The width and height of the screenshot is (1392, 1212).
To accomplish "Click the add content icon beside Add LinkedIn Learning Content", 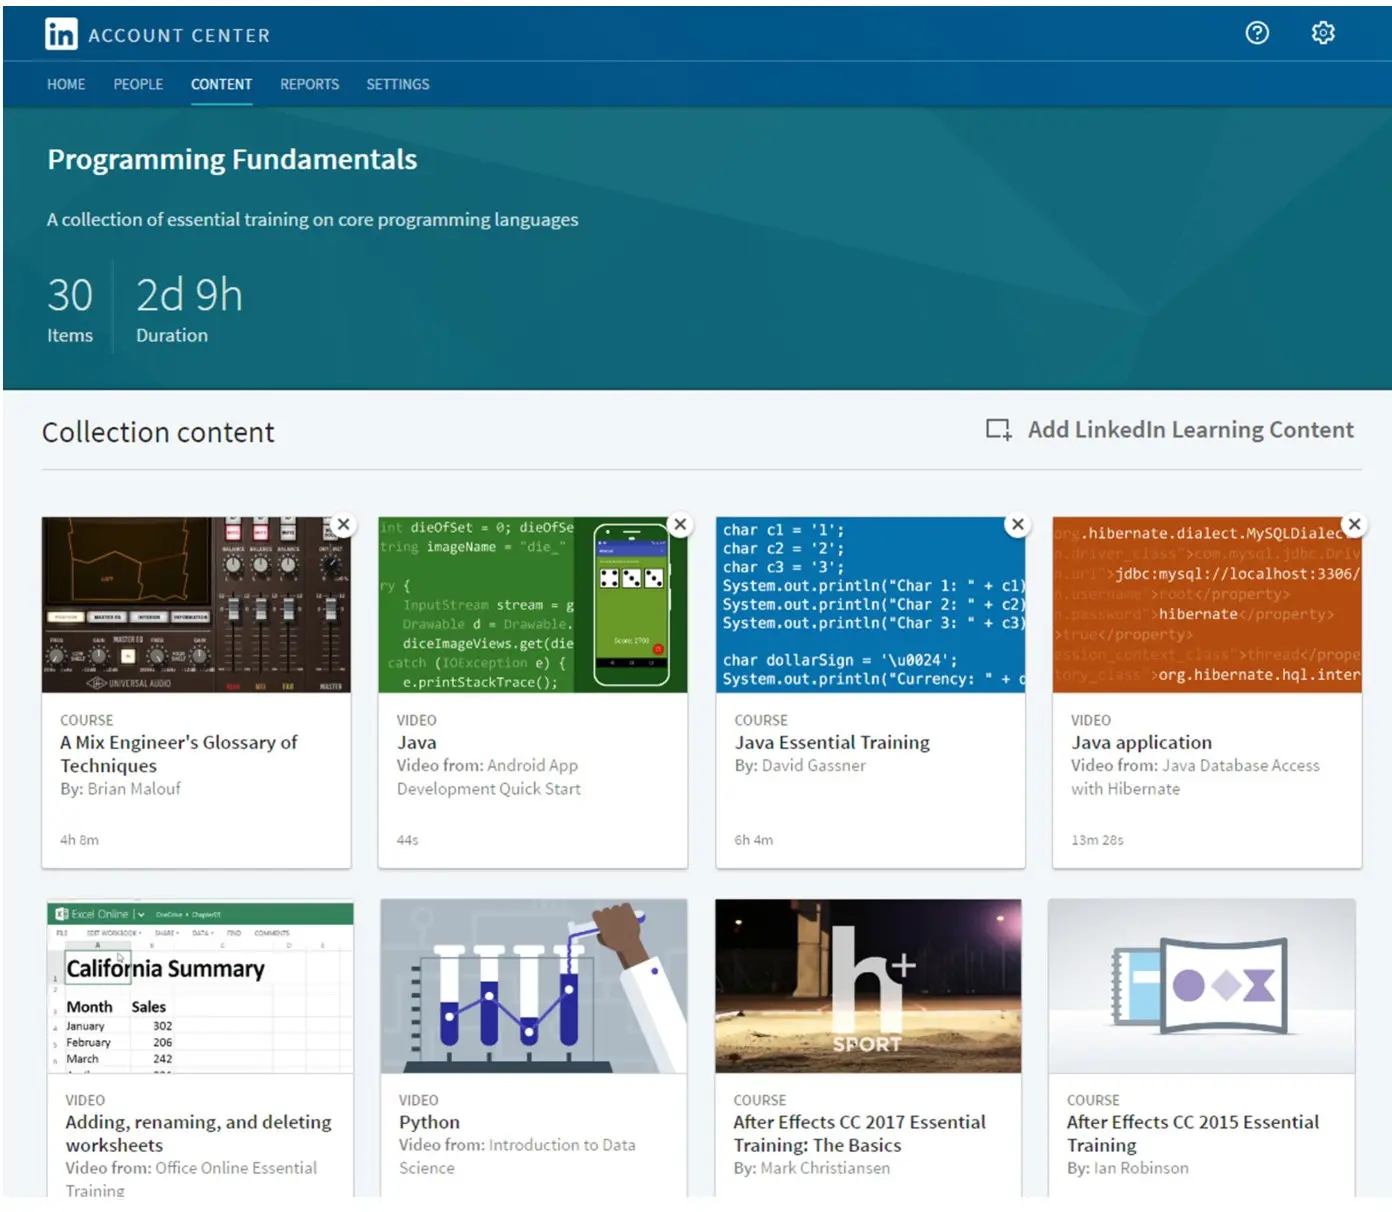I will (x=998, y=430).
